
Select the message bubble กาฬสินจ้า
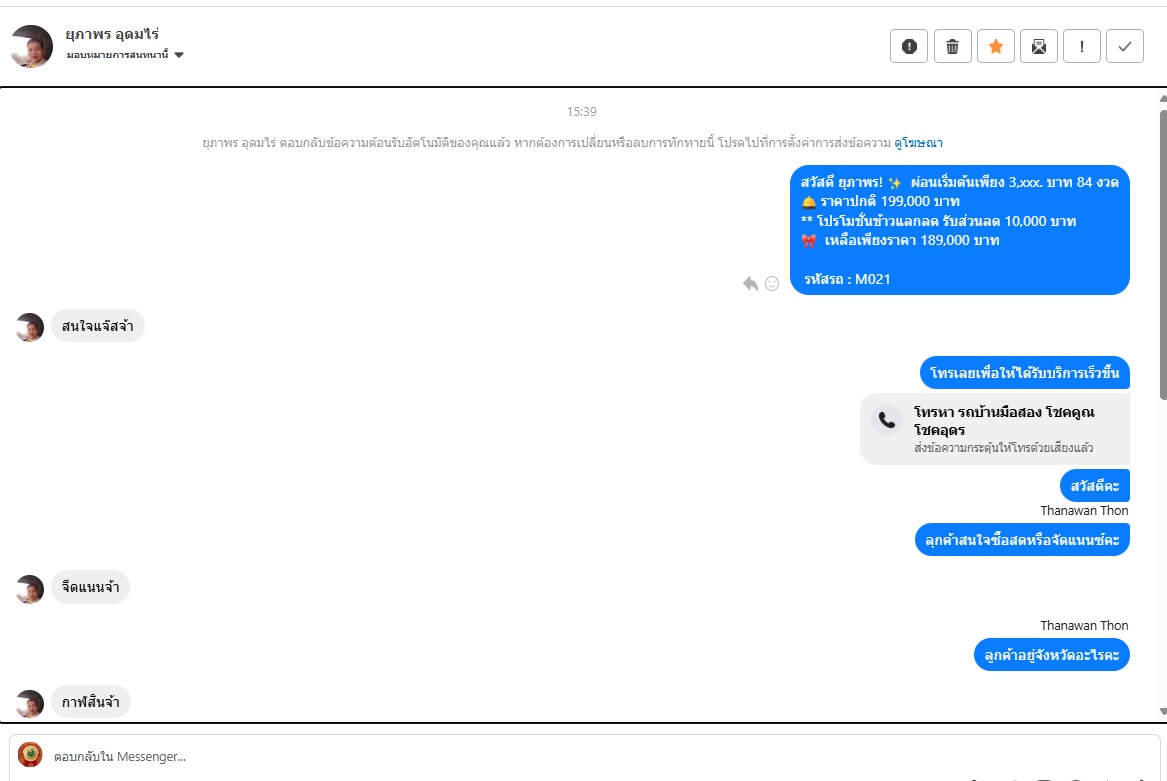[91, 701]
